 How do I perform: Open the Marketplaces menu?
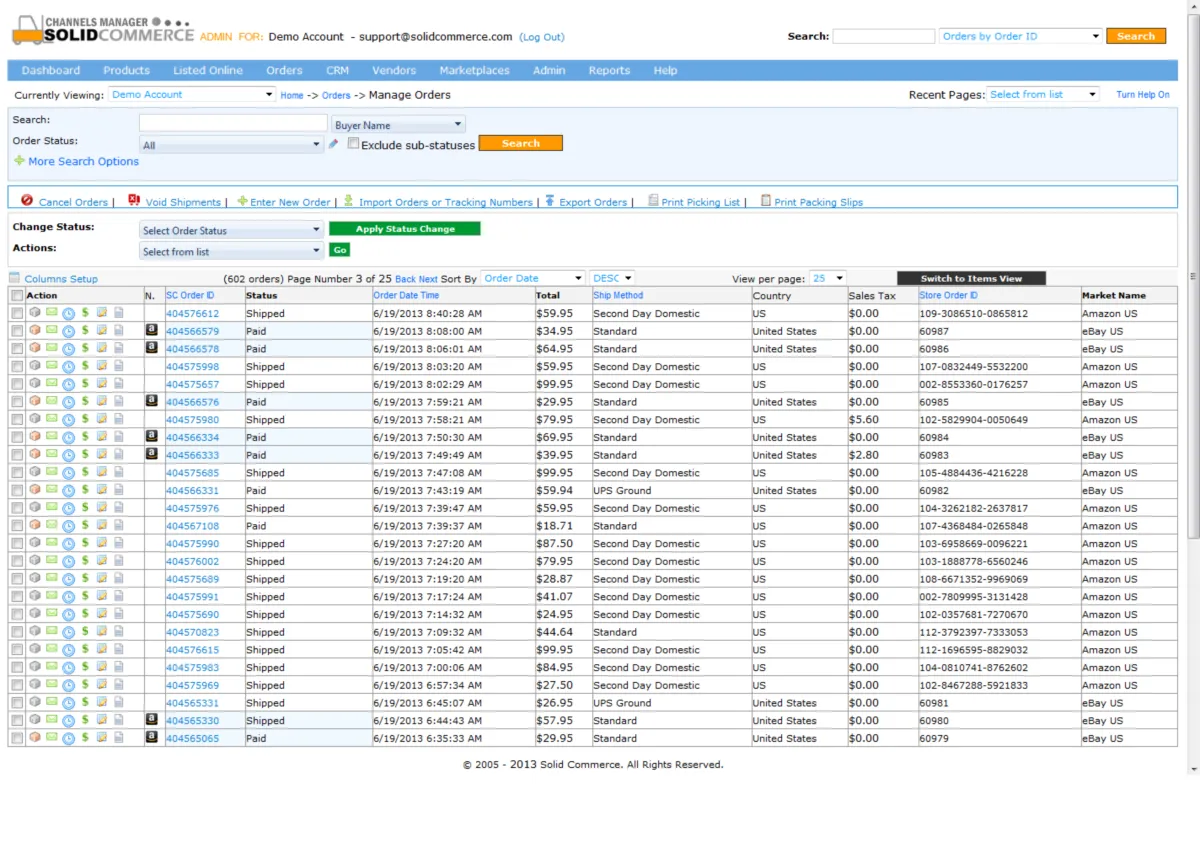tap(474, 70)
